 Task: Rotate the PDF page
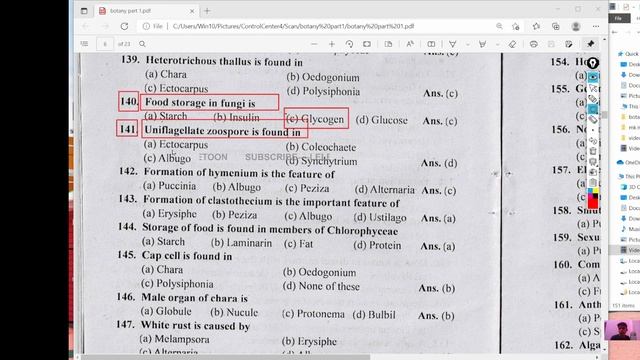pyautogui.click(x=349, y=44)
